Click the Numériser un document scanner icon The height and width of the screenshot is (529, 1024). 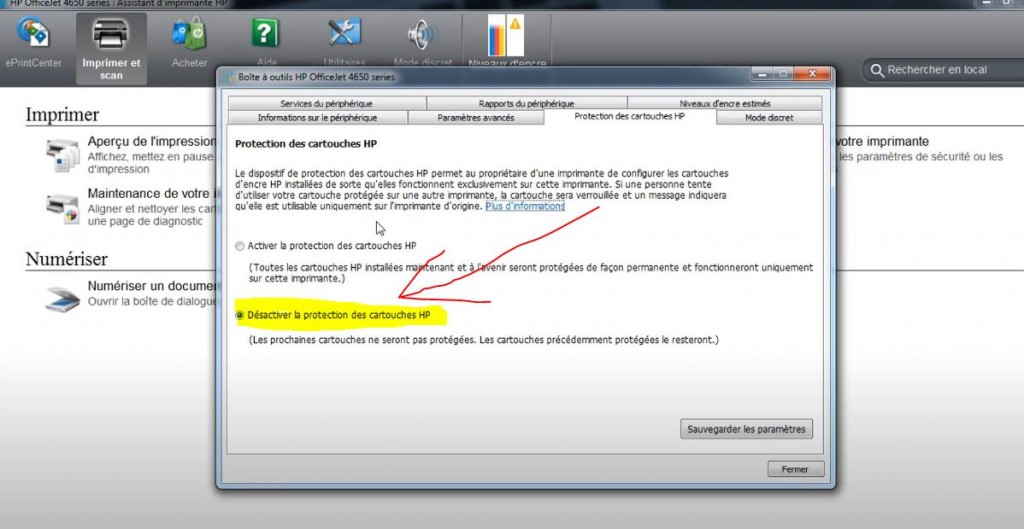[63, 298]
